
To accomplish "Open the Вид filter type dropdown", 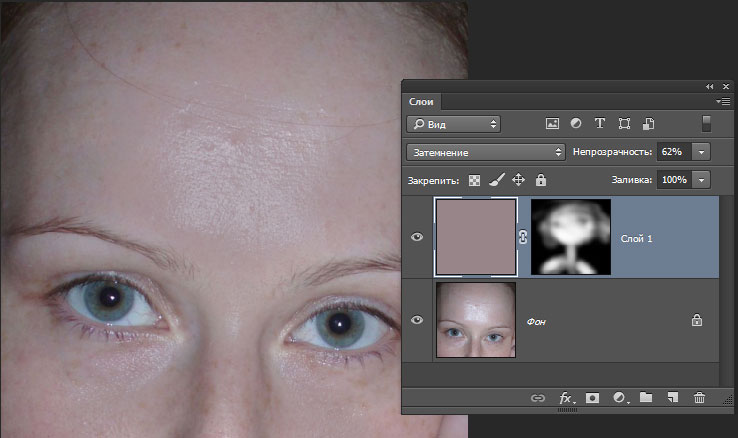I will 453,124.
